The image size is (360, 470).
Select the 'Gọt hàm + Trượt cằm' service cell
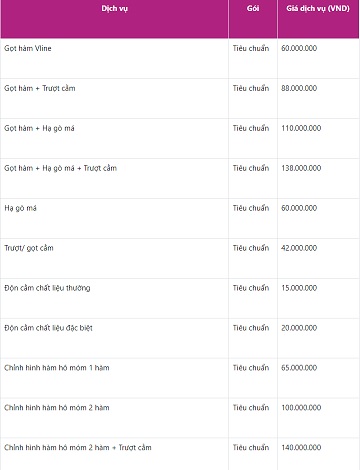click(114, 98)
